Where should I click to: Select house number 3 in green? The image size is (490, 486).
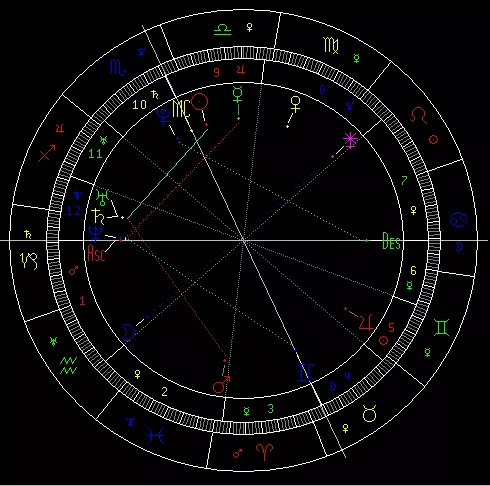click(271, 408)
